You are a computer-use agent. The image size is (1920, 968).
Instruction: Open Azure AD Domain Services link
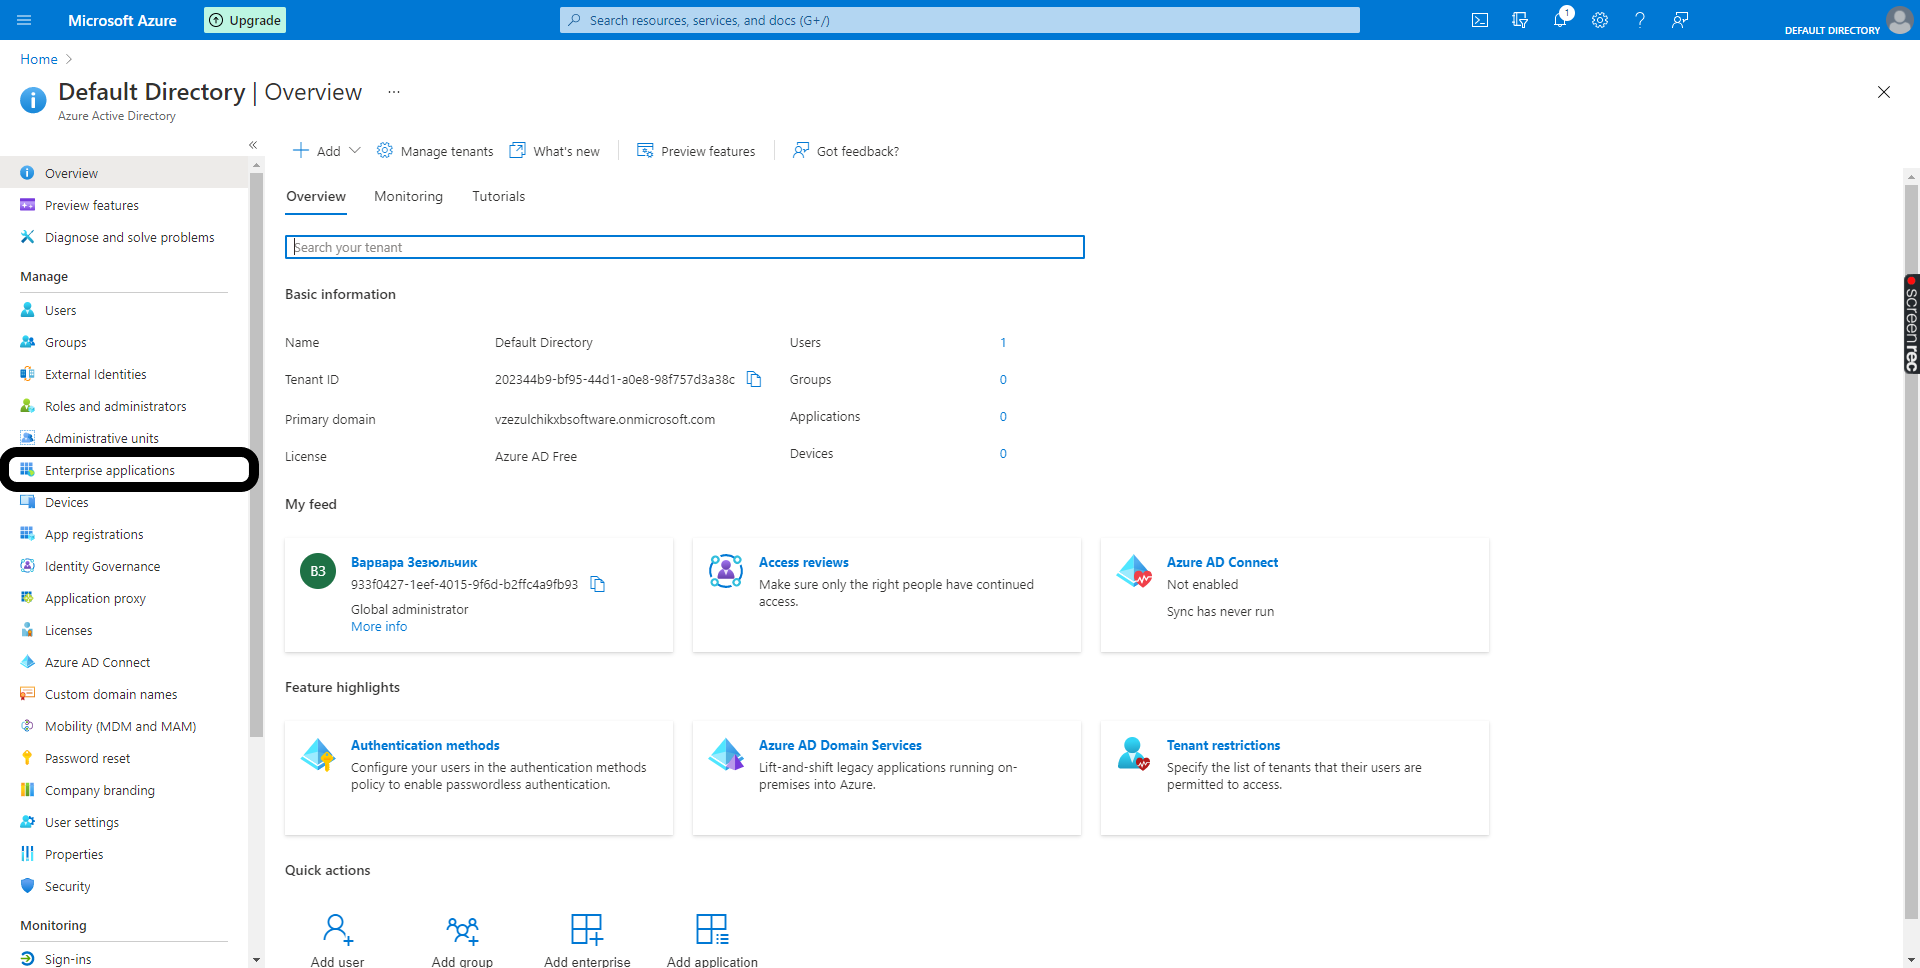point(840,745)
